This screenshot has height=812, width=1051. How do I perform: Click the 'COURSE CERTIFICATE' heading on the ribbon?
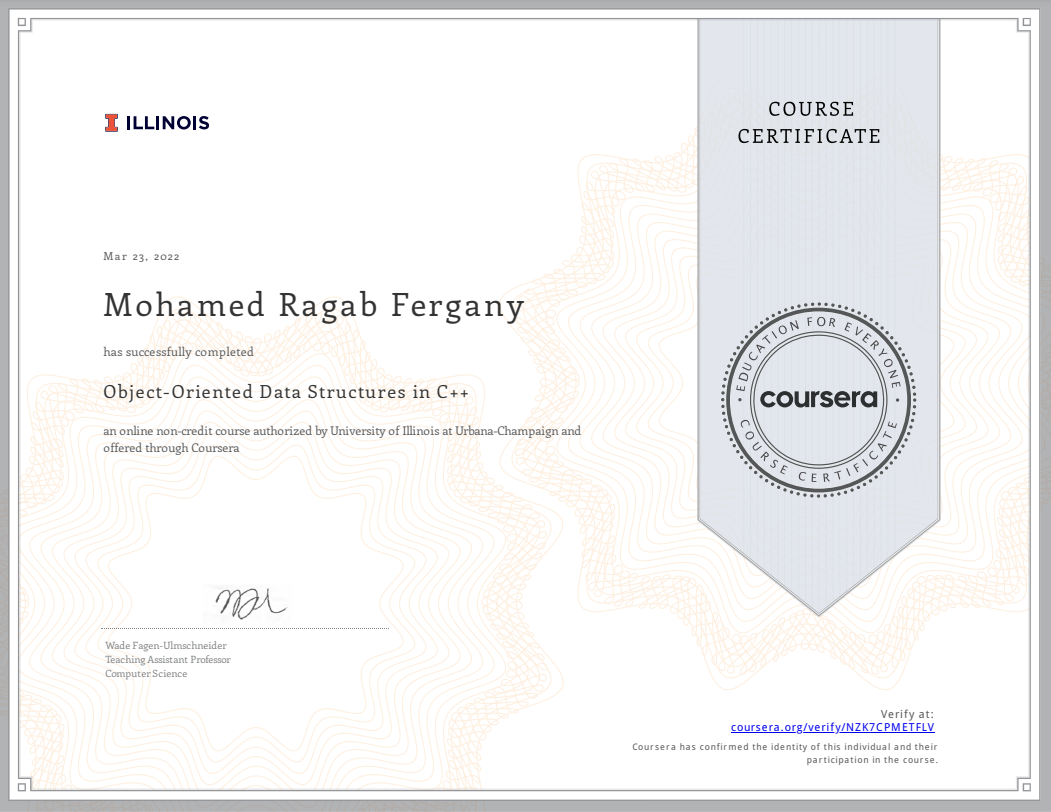(810, 122)
